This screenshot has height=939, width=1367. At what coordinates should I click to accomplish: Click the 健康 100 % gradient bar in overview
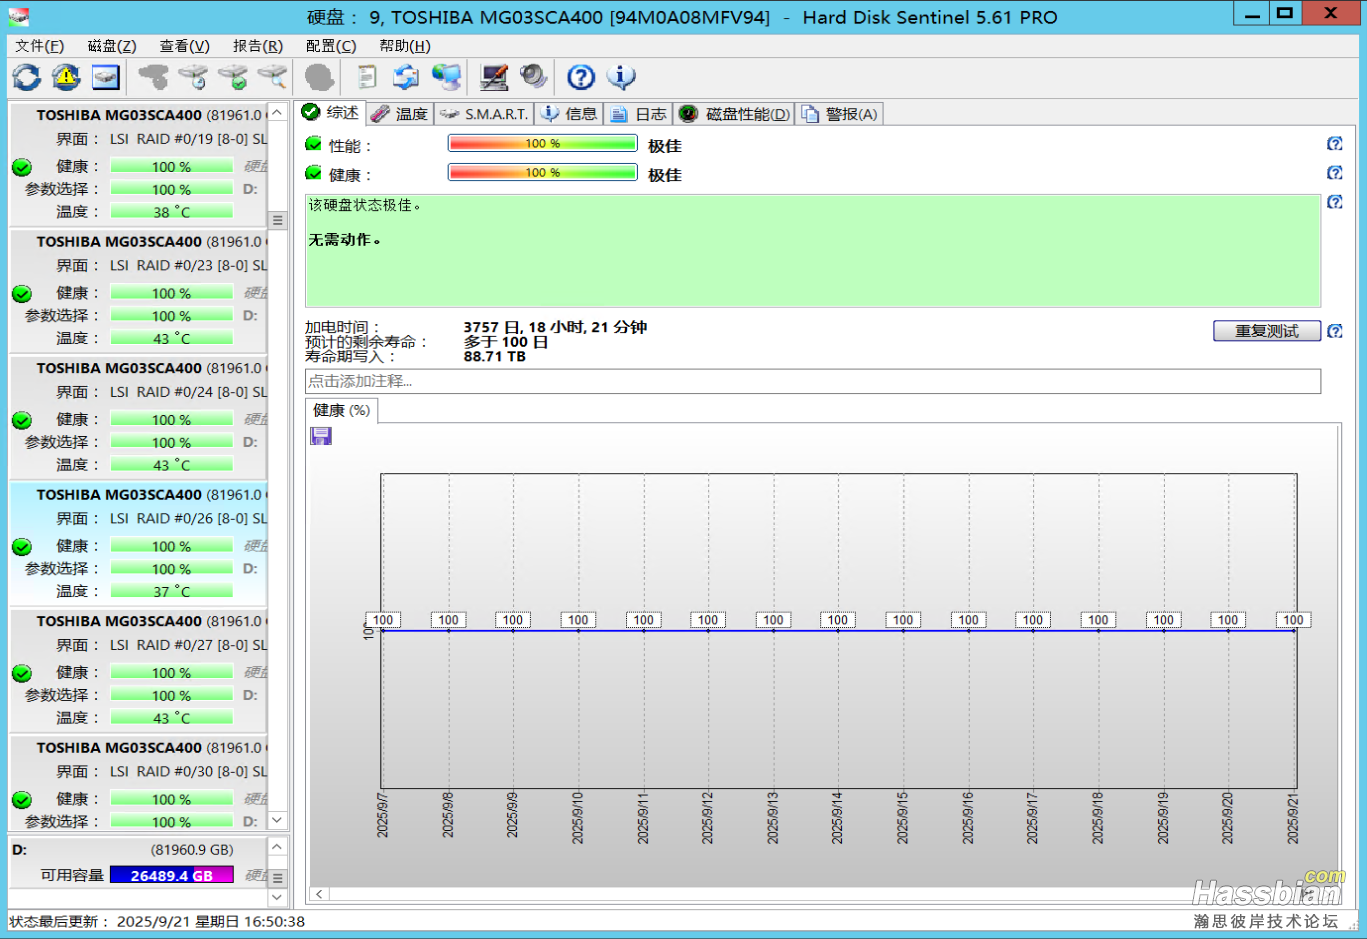543,173
